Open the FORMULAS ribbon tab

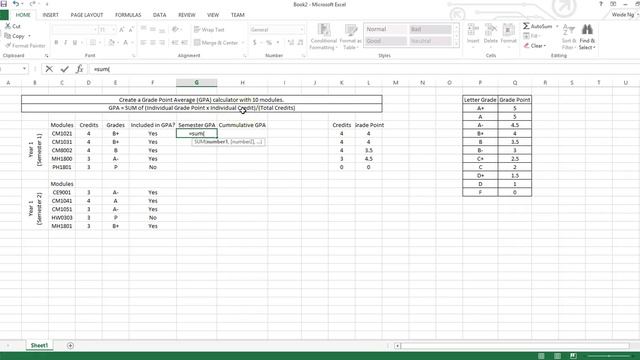[x=128, y=15]
